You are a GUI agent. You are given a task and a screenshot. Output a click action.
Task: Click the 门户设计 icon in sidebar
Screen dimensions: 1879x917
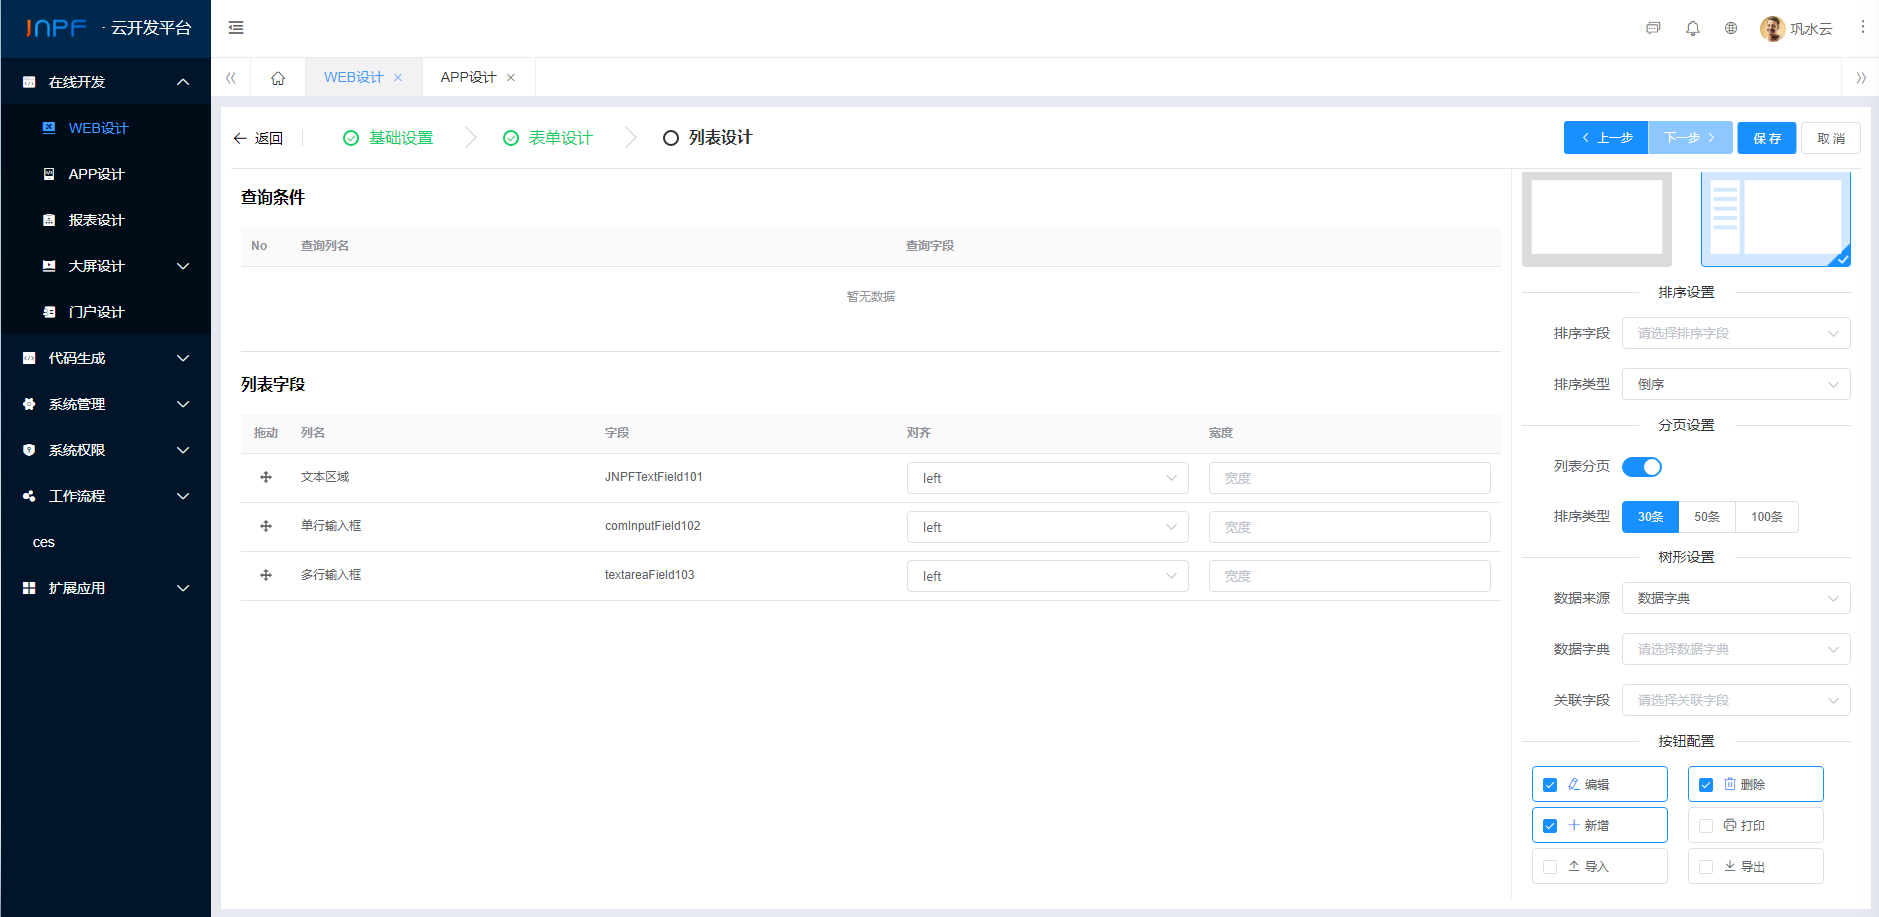pos(49,312)
